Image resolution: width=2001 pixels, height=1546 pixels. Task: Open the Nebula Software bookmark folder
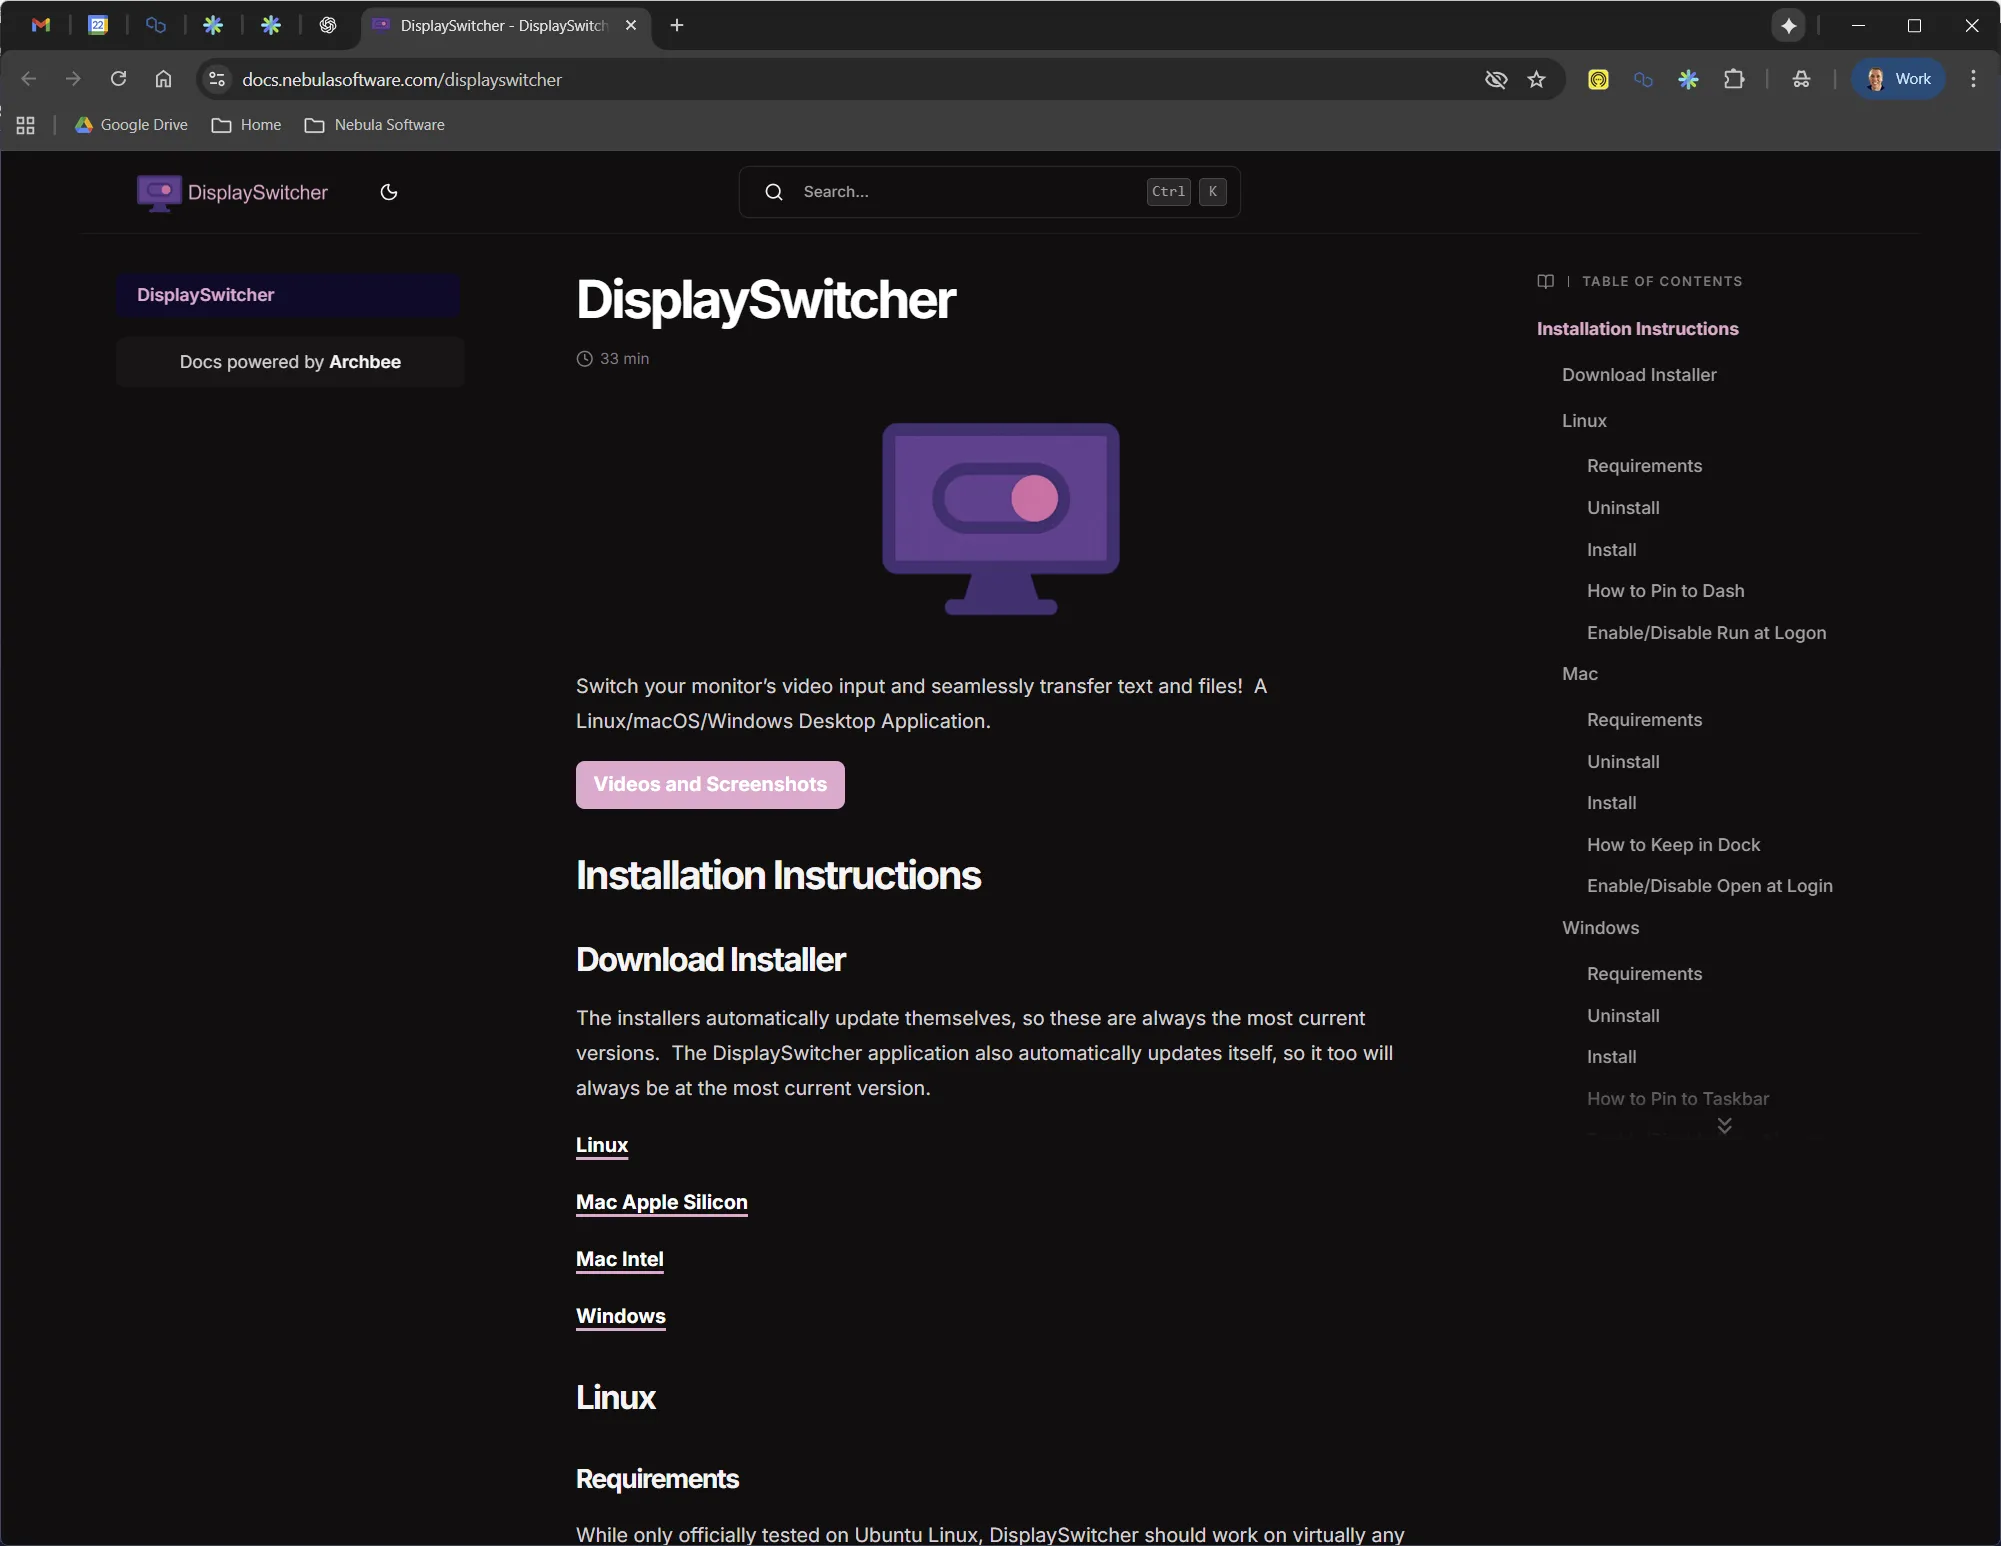tap(375, 125)
